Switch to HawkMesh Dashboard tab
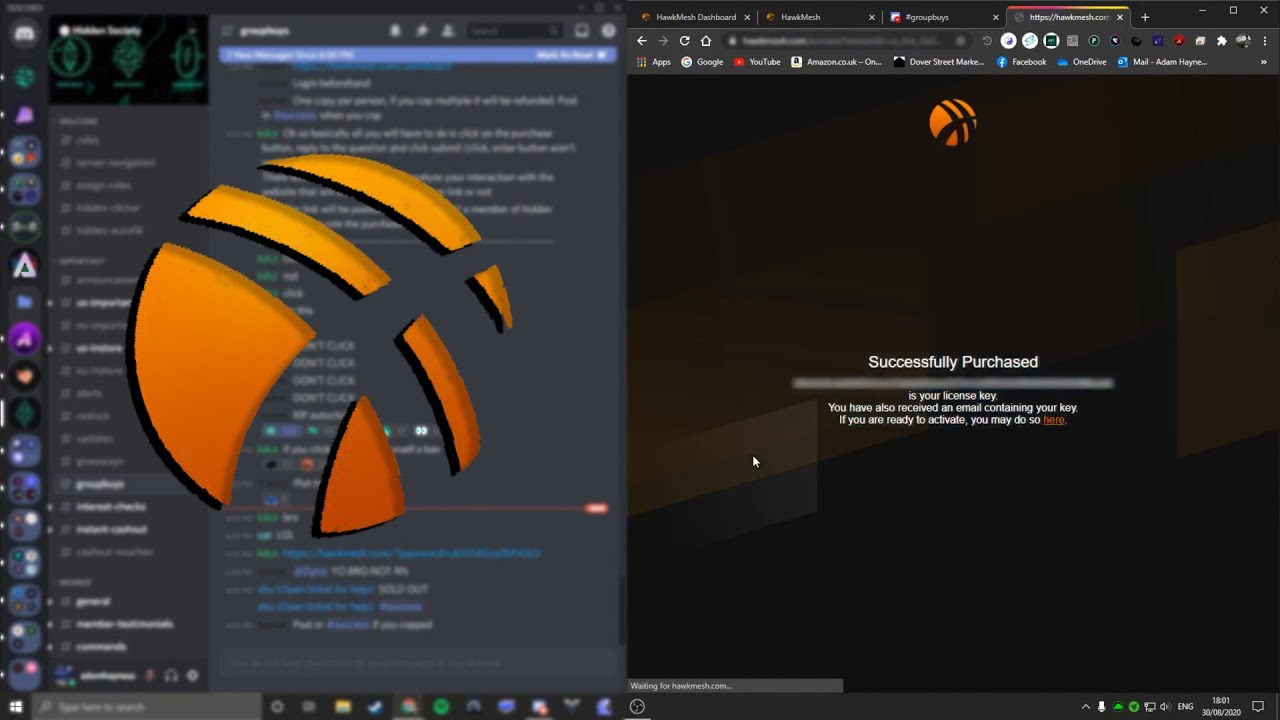Screen dimensions: 1280x720 click(696, 17)
